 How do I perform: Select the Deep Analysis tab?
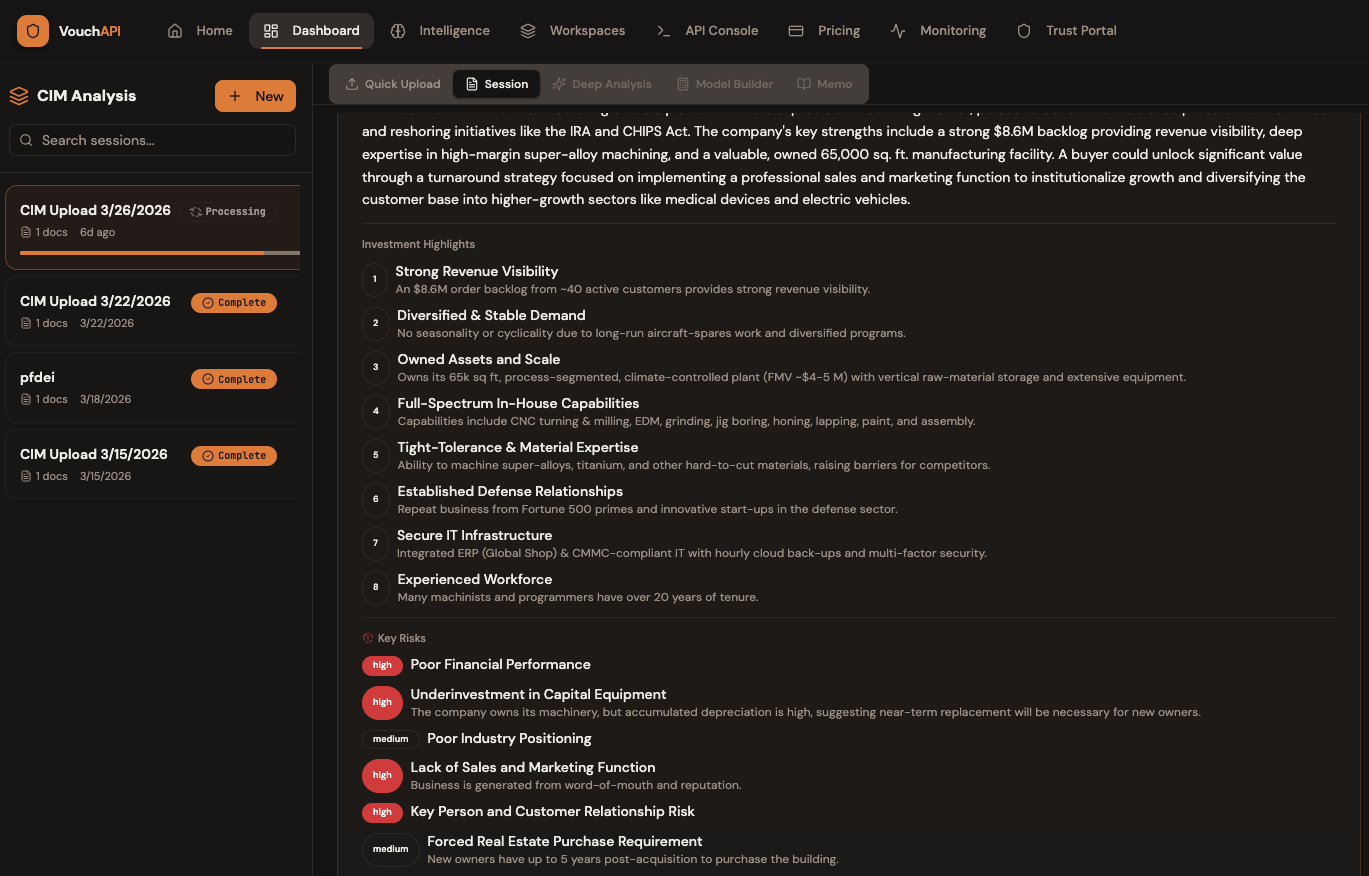click(x=602, y=84)
